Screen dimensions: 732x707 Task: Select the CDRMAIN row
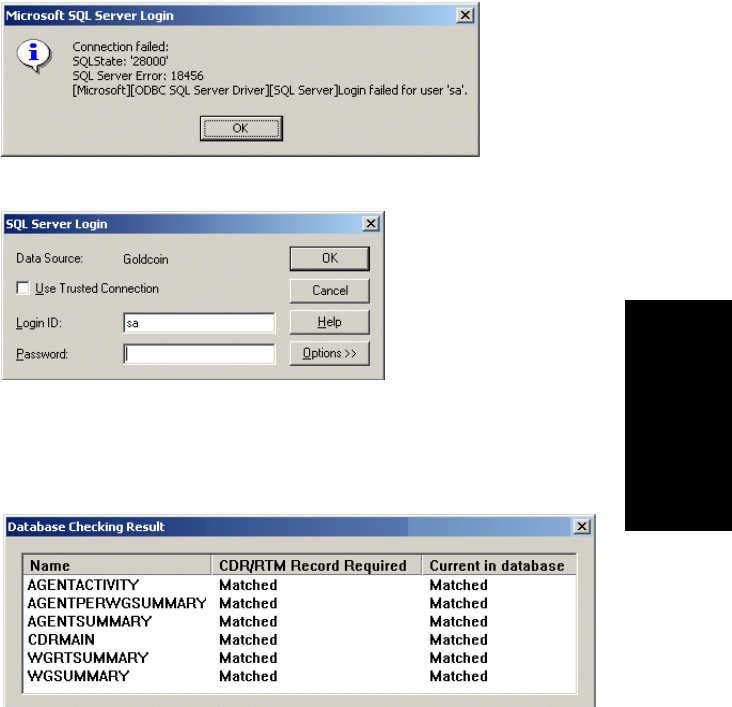pos(300,639)
